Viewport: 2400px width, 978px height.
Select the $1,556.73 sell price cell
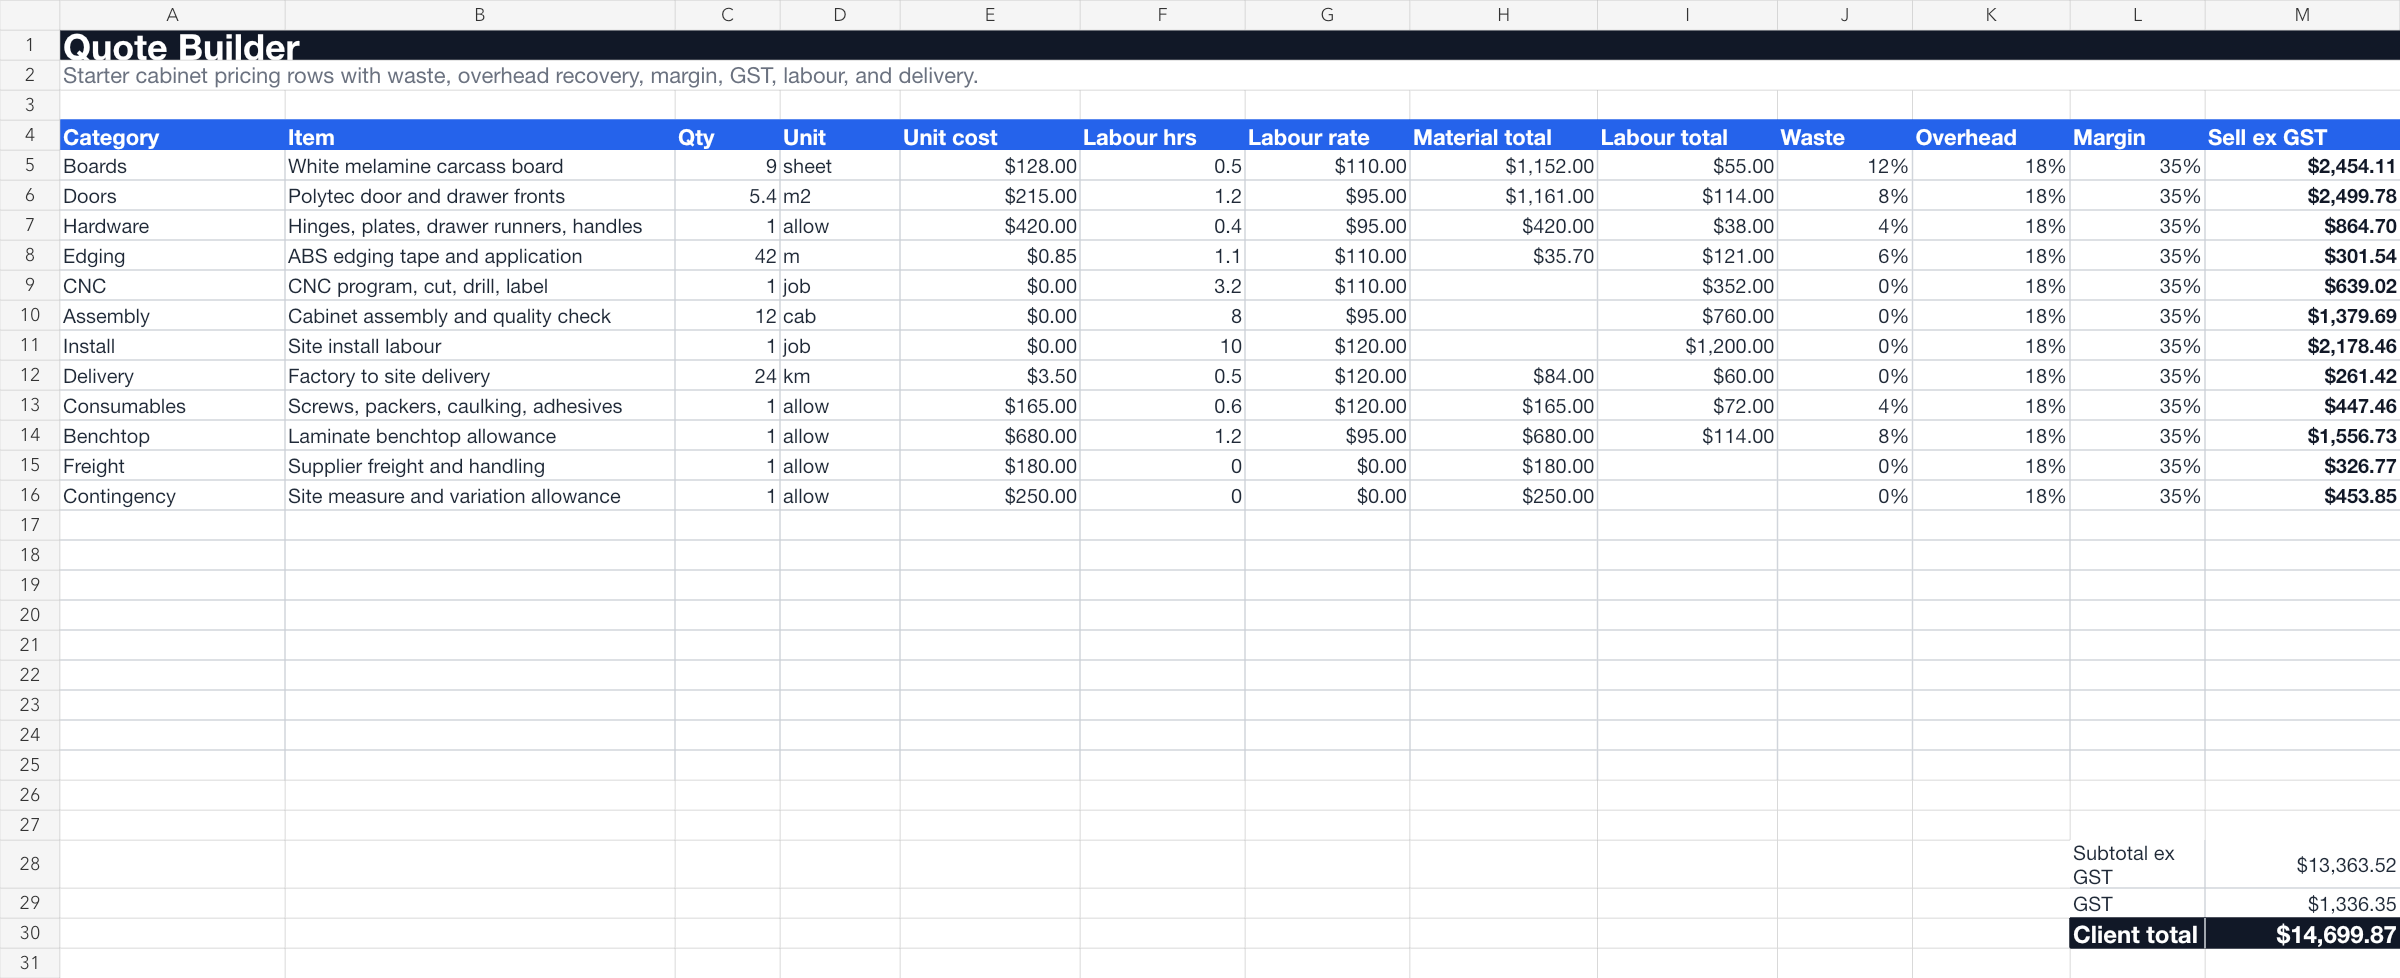pos(2302,436)
